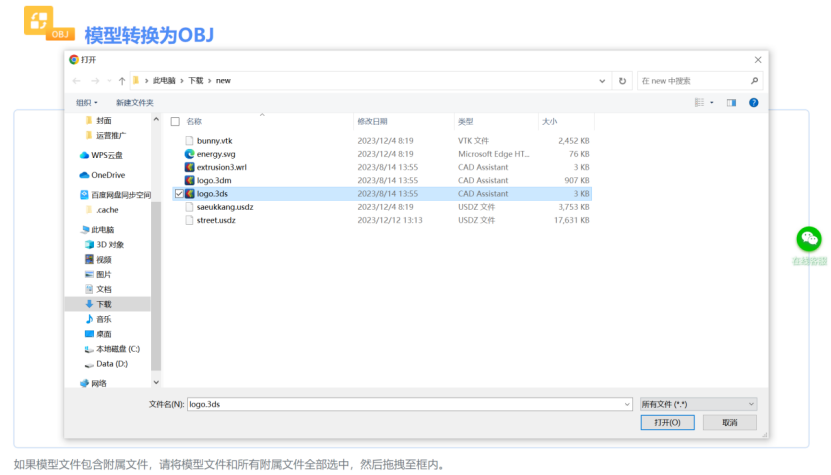This screenshot has width=831, height=475.
Task: Select 网络 in the sidebar
Action: click(x=94, y=383)
